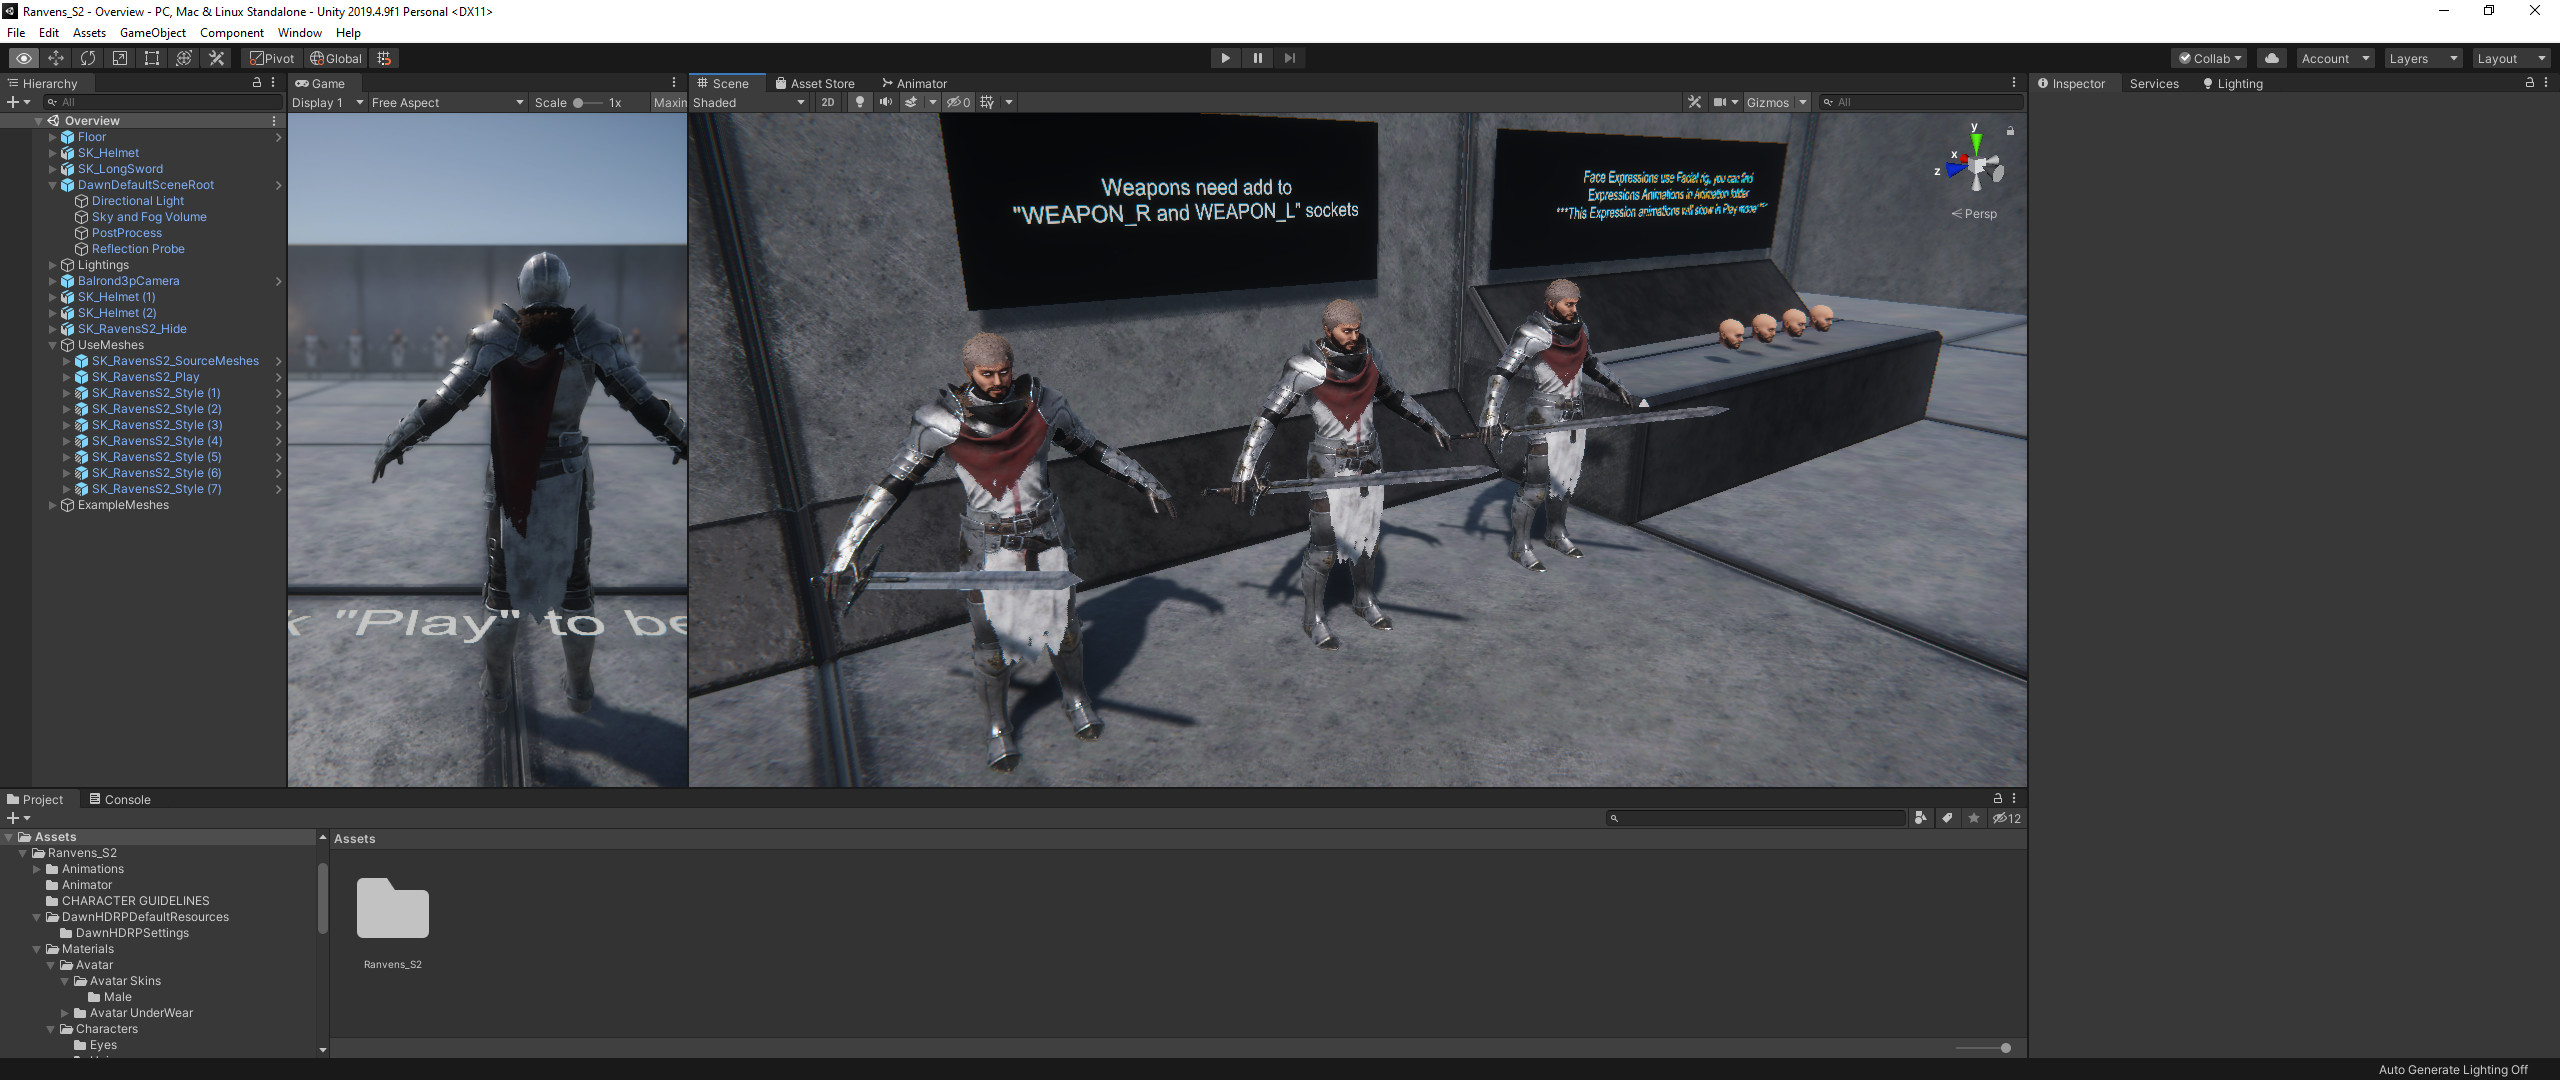
Task: Toggle hidden packages count in Project
Action: coord(2006,818)
